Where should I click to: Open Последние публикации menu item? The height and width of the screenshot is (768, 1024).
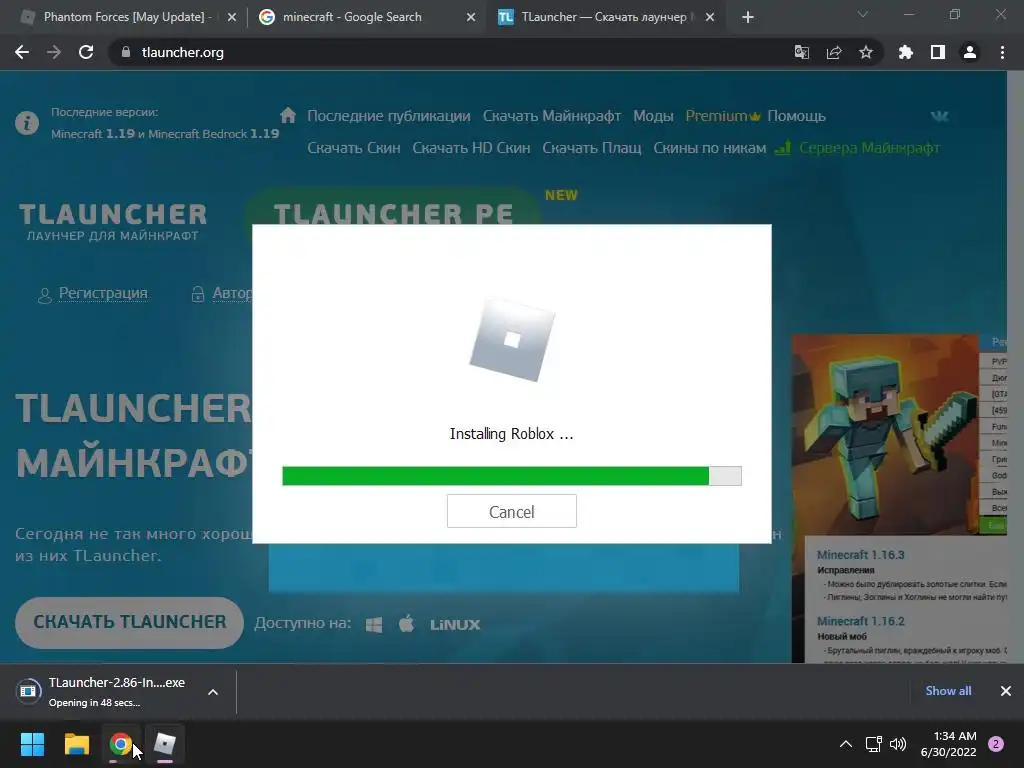click(x=389, y=116)
